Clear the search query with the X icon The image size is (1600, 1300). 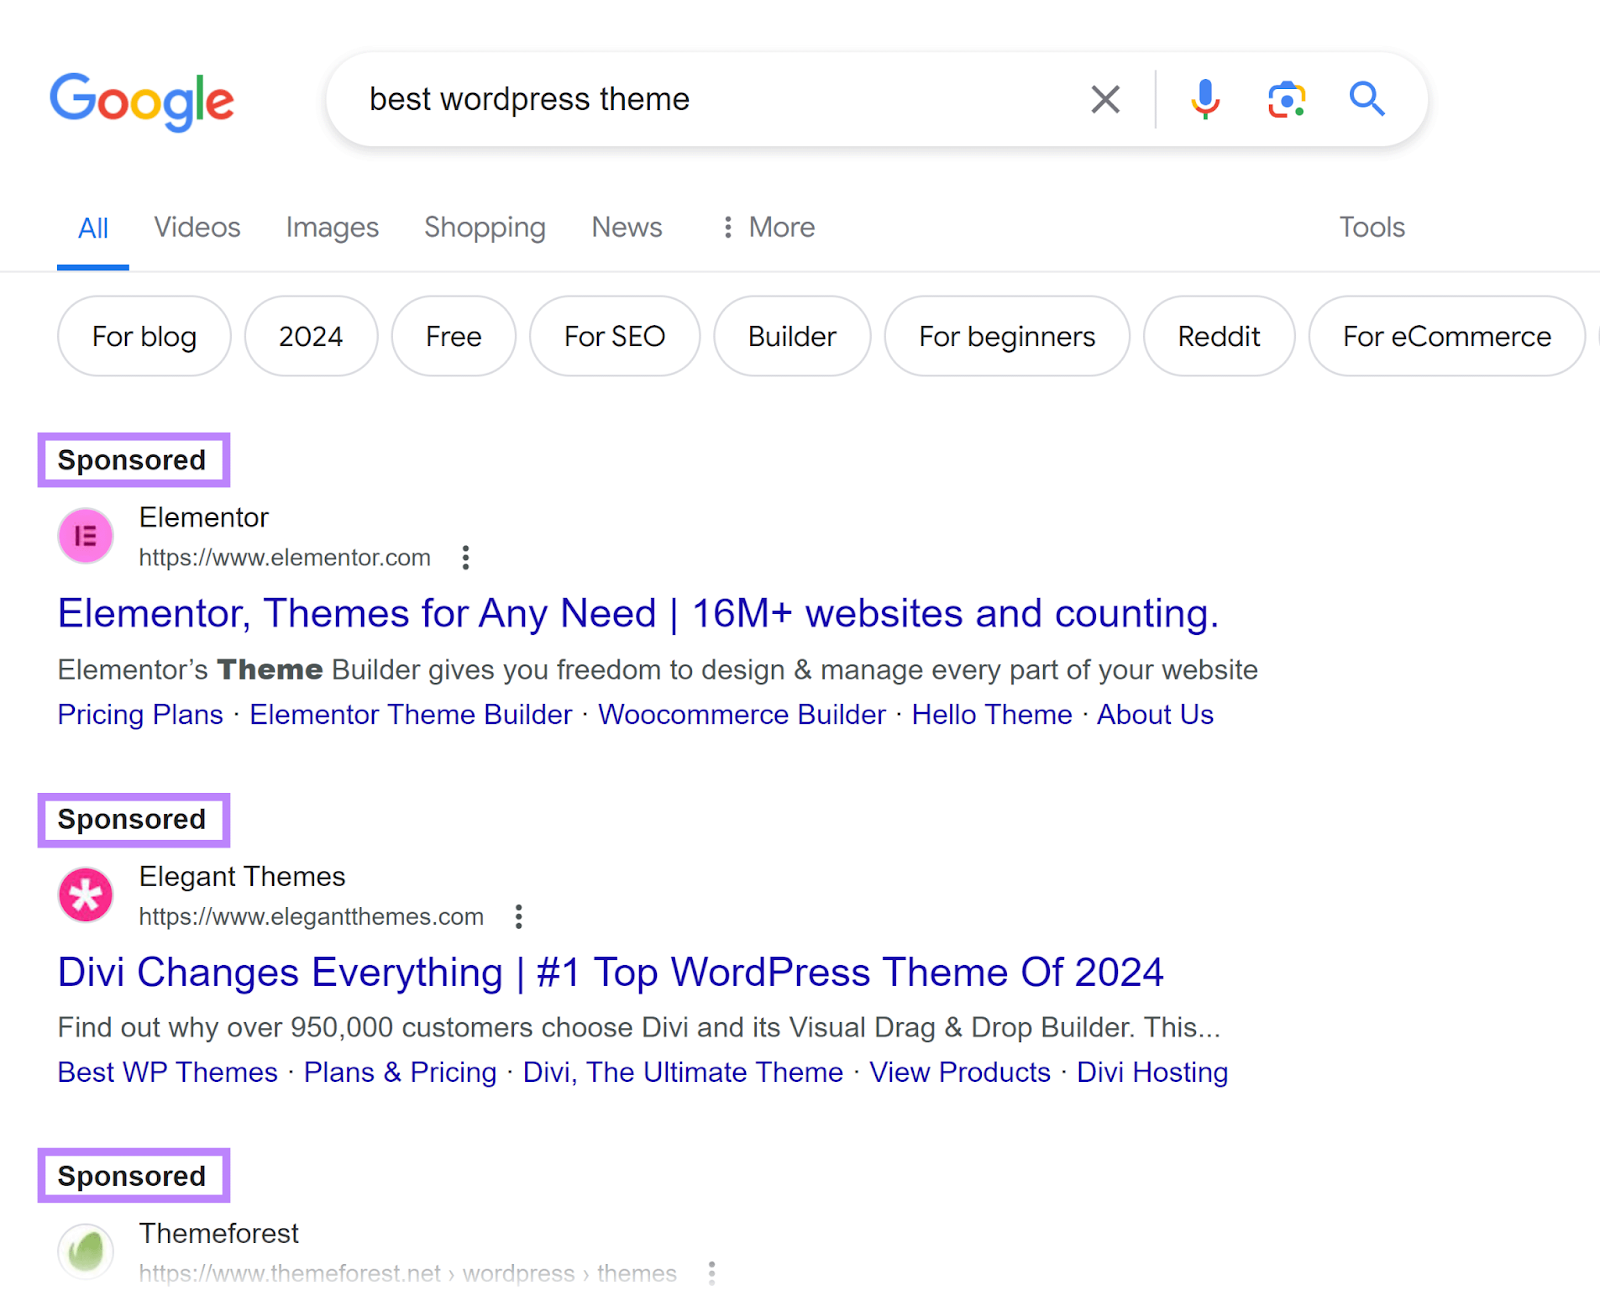pyautogui.click(x=1104, y=99)
